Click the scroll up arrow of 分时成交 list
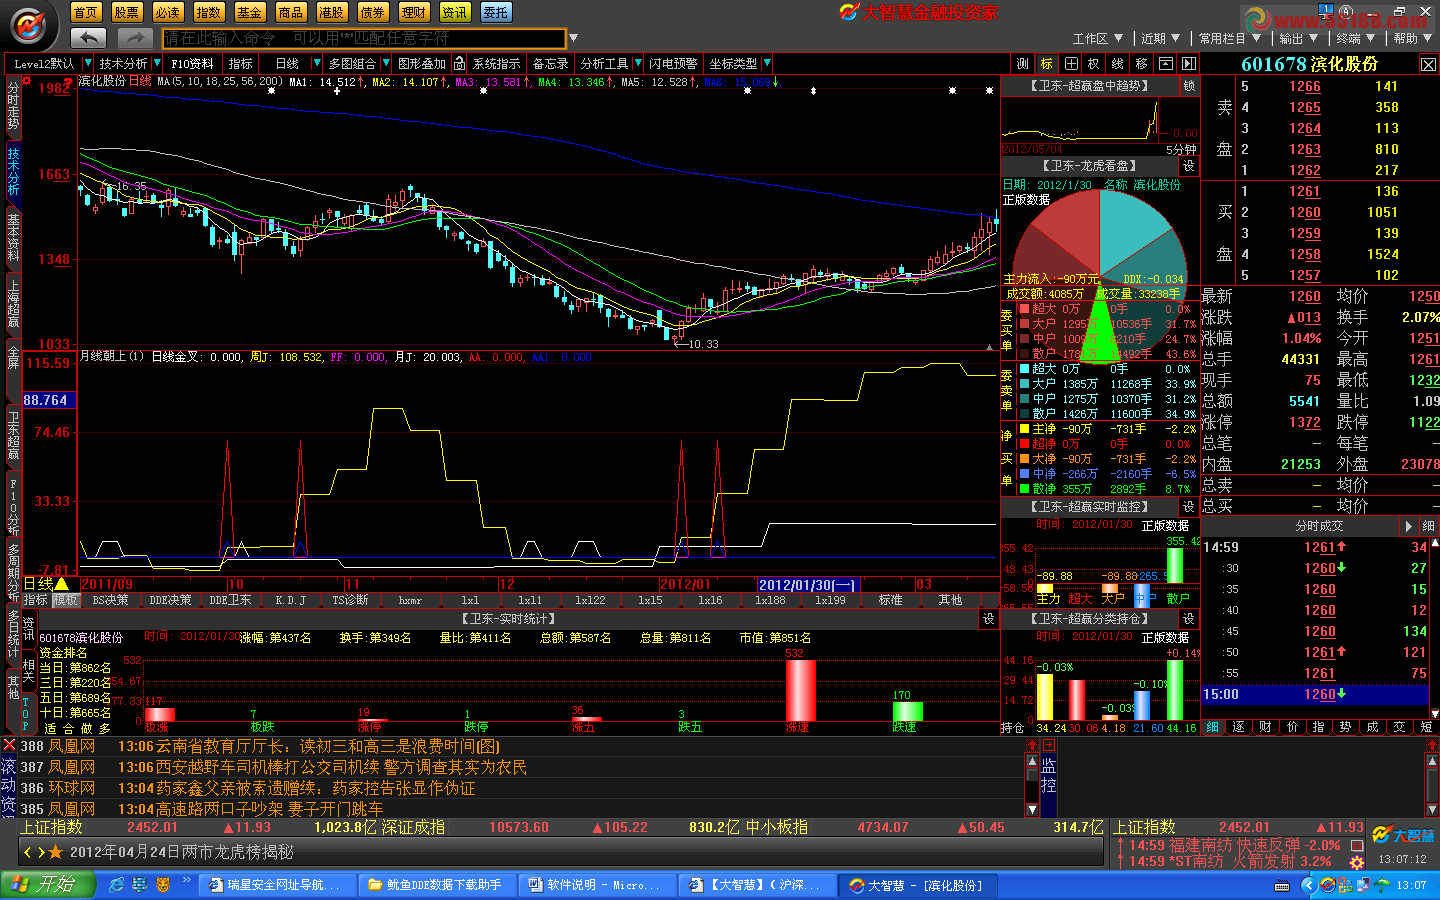The width and height of the screenshot is (1440, 900). pos(1434,545)
